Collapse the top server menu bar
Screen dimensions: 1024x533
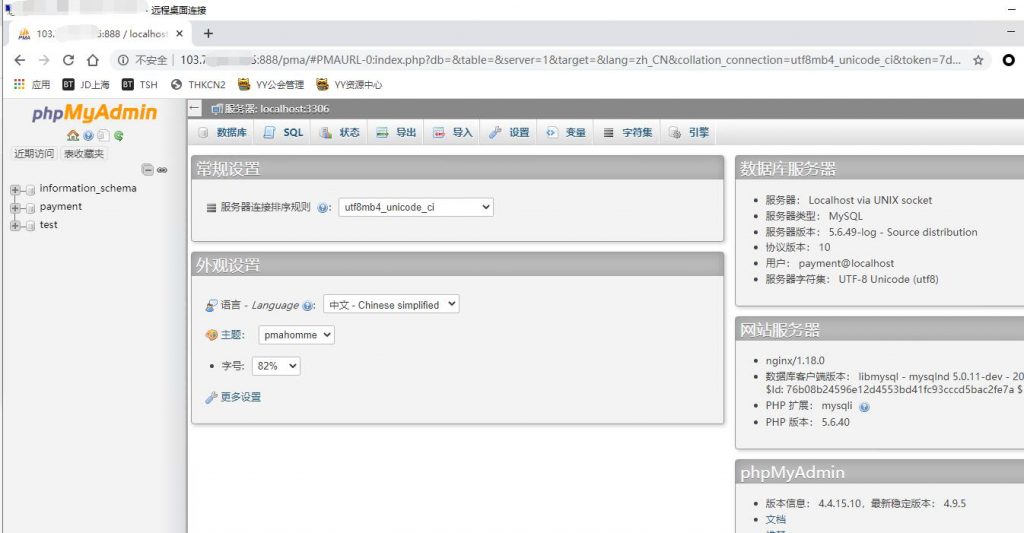[195, 108]
